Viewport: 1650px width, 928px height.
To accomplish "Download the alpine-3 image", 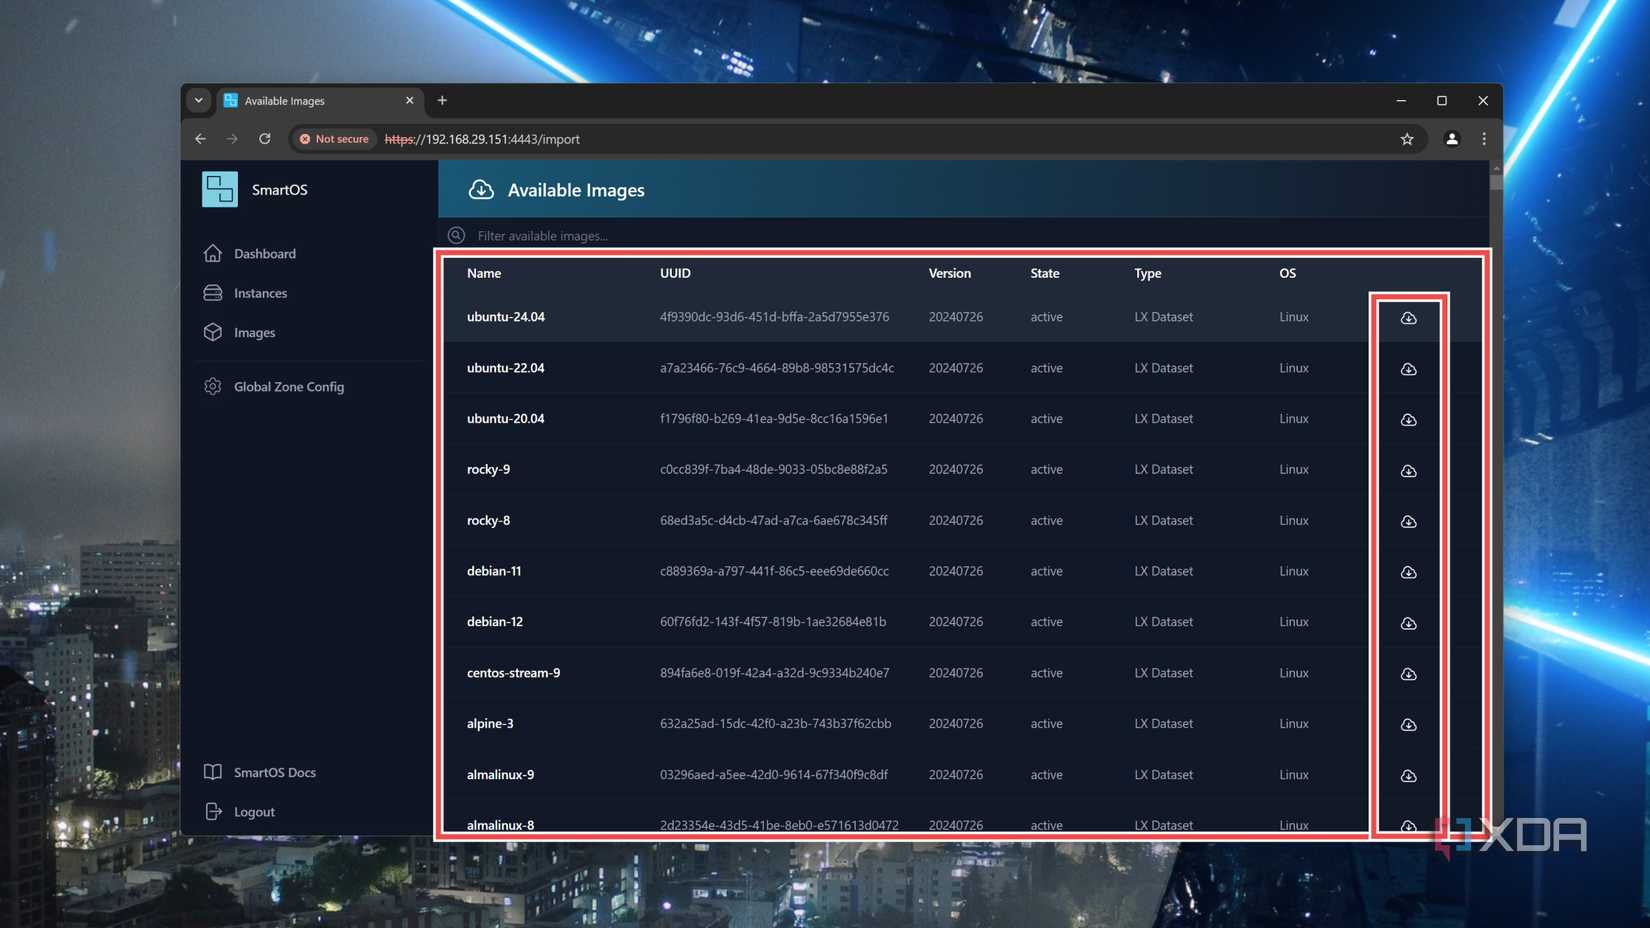I will click(x=1408, y=724).
